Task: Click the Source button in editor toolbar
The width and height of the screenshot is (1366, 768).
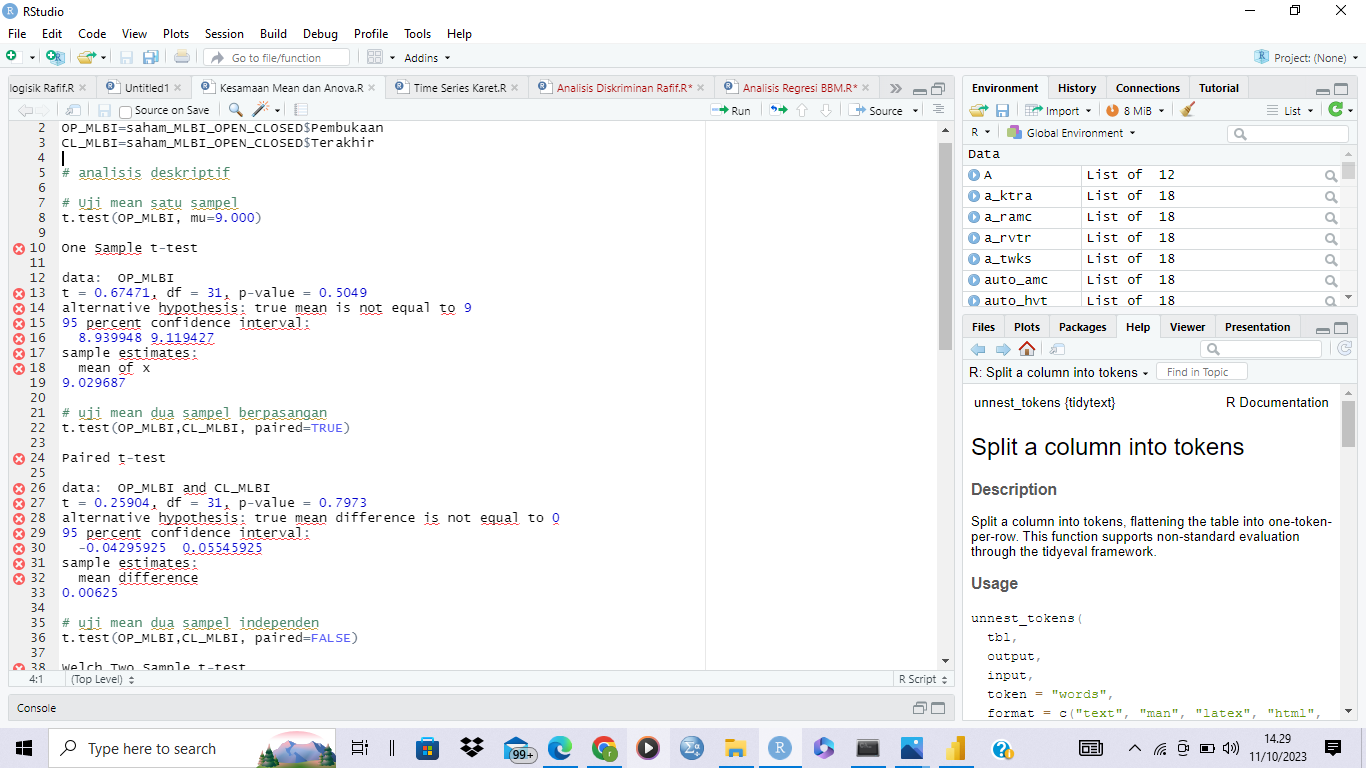Action: coord(877,111)
